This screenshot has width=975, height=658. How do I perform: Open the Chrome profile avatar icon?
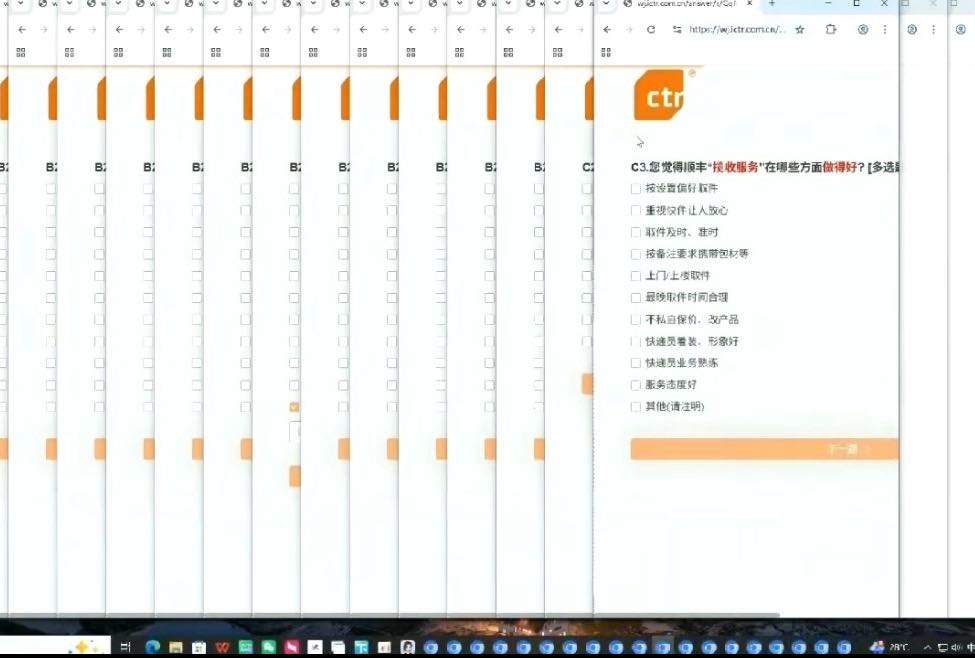[x=864, y=29]
